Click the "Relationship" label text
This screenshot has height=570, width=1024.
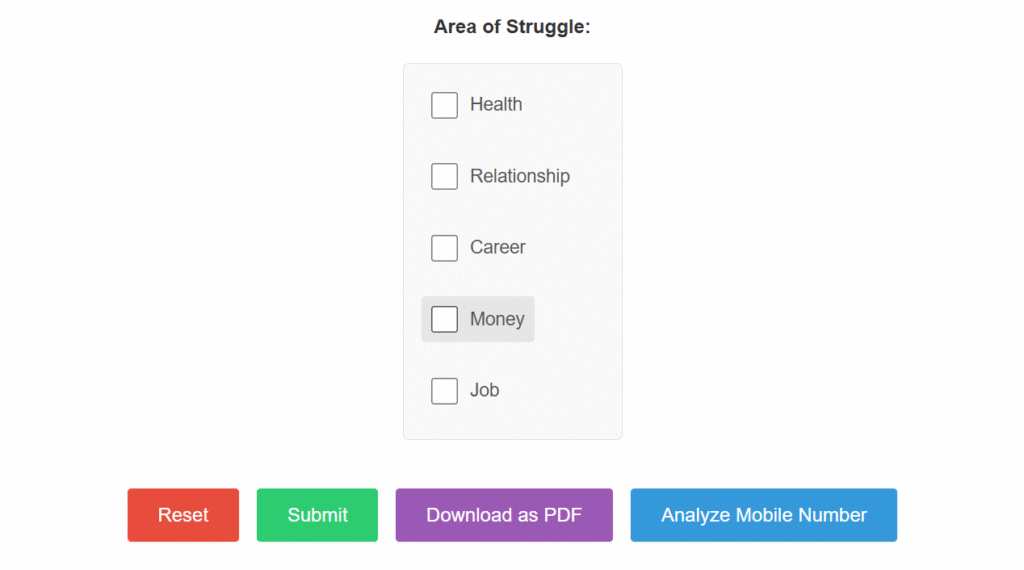tap(520, 176)
